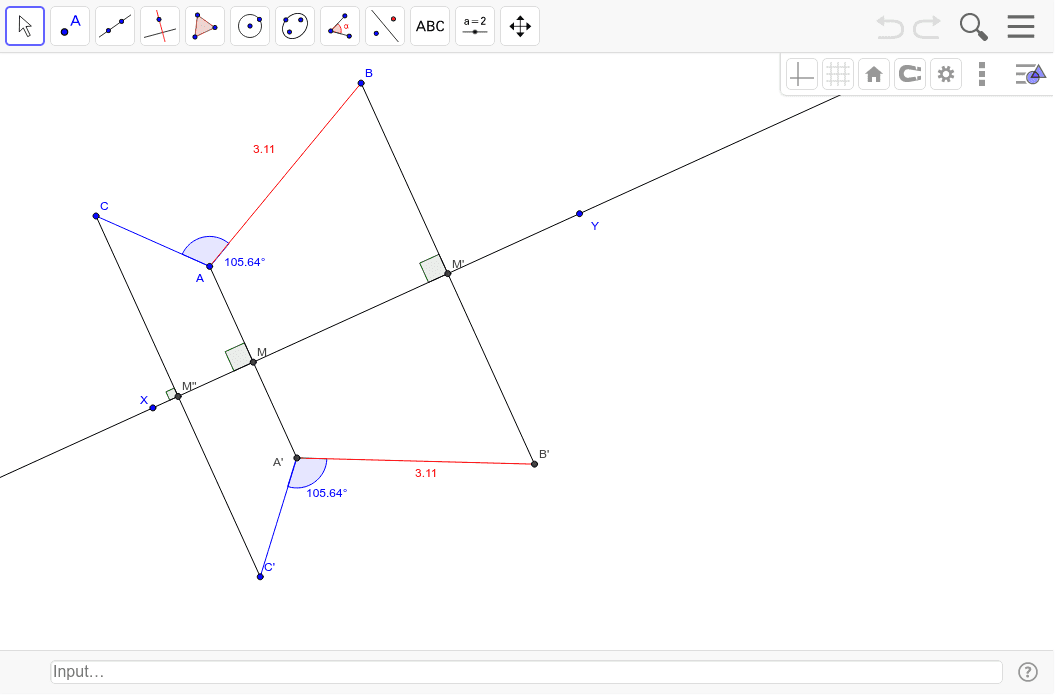Click point M intersection
1055x695 pixels.
(253, 362)
